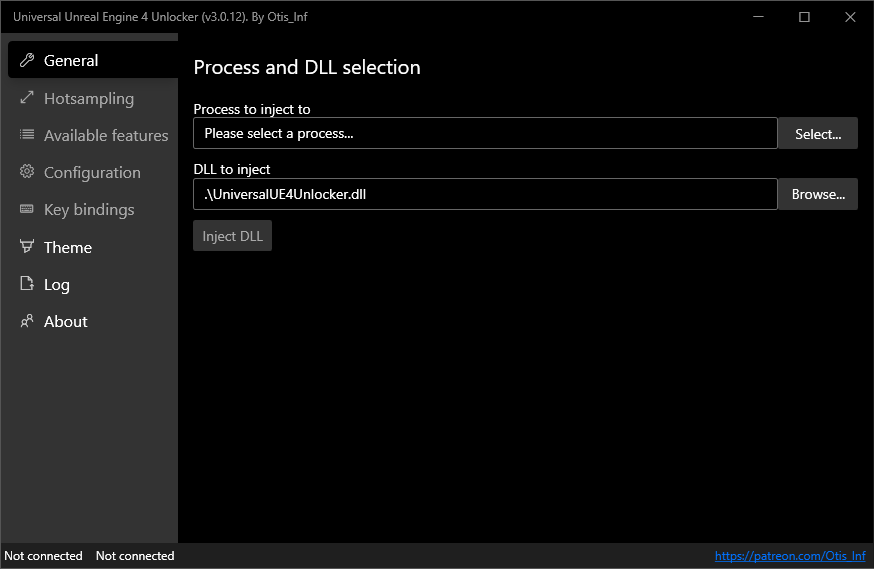
Task: Switch to the Theme tab
Action: 67,247
